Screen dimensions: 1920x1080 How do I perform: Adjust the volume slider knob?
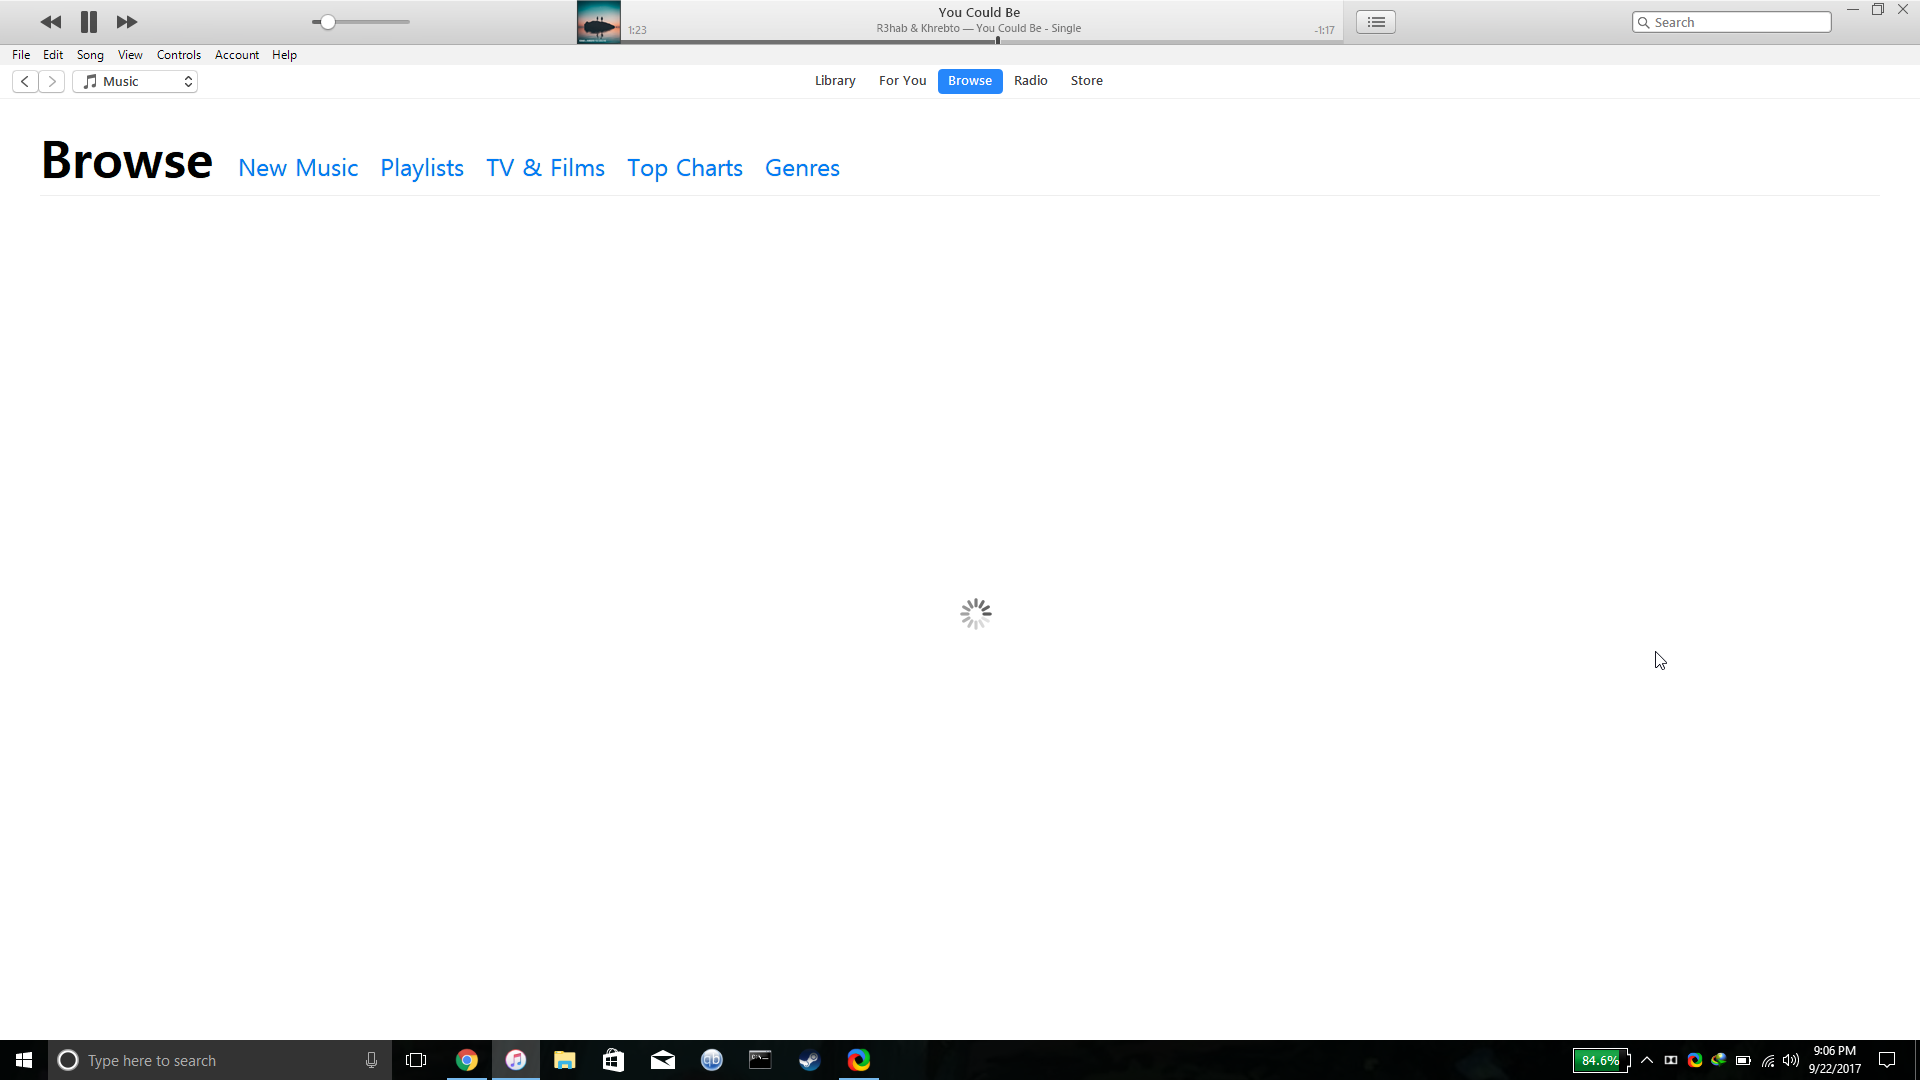[x=327, y=22]
